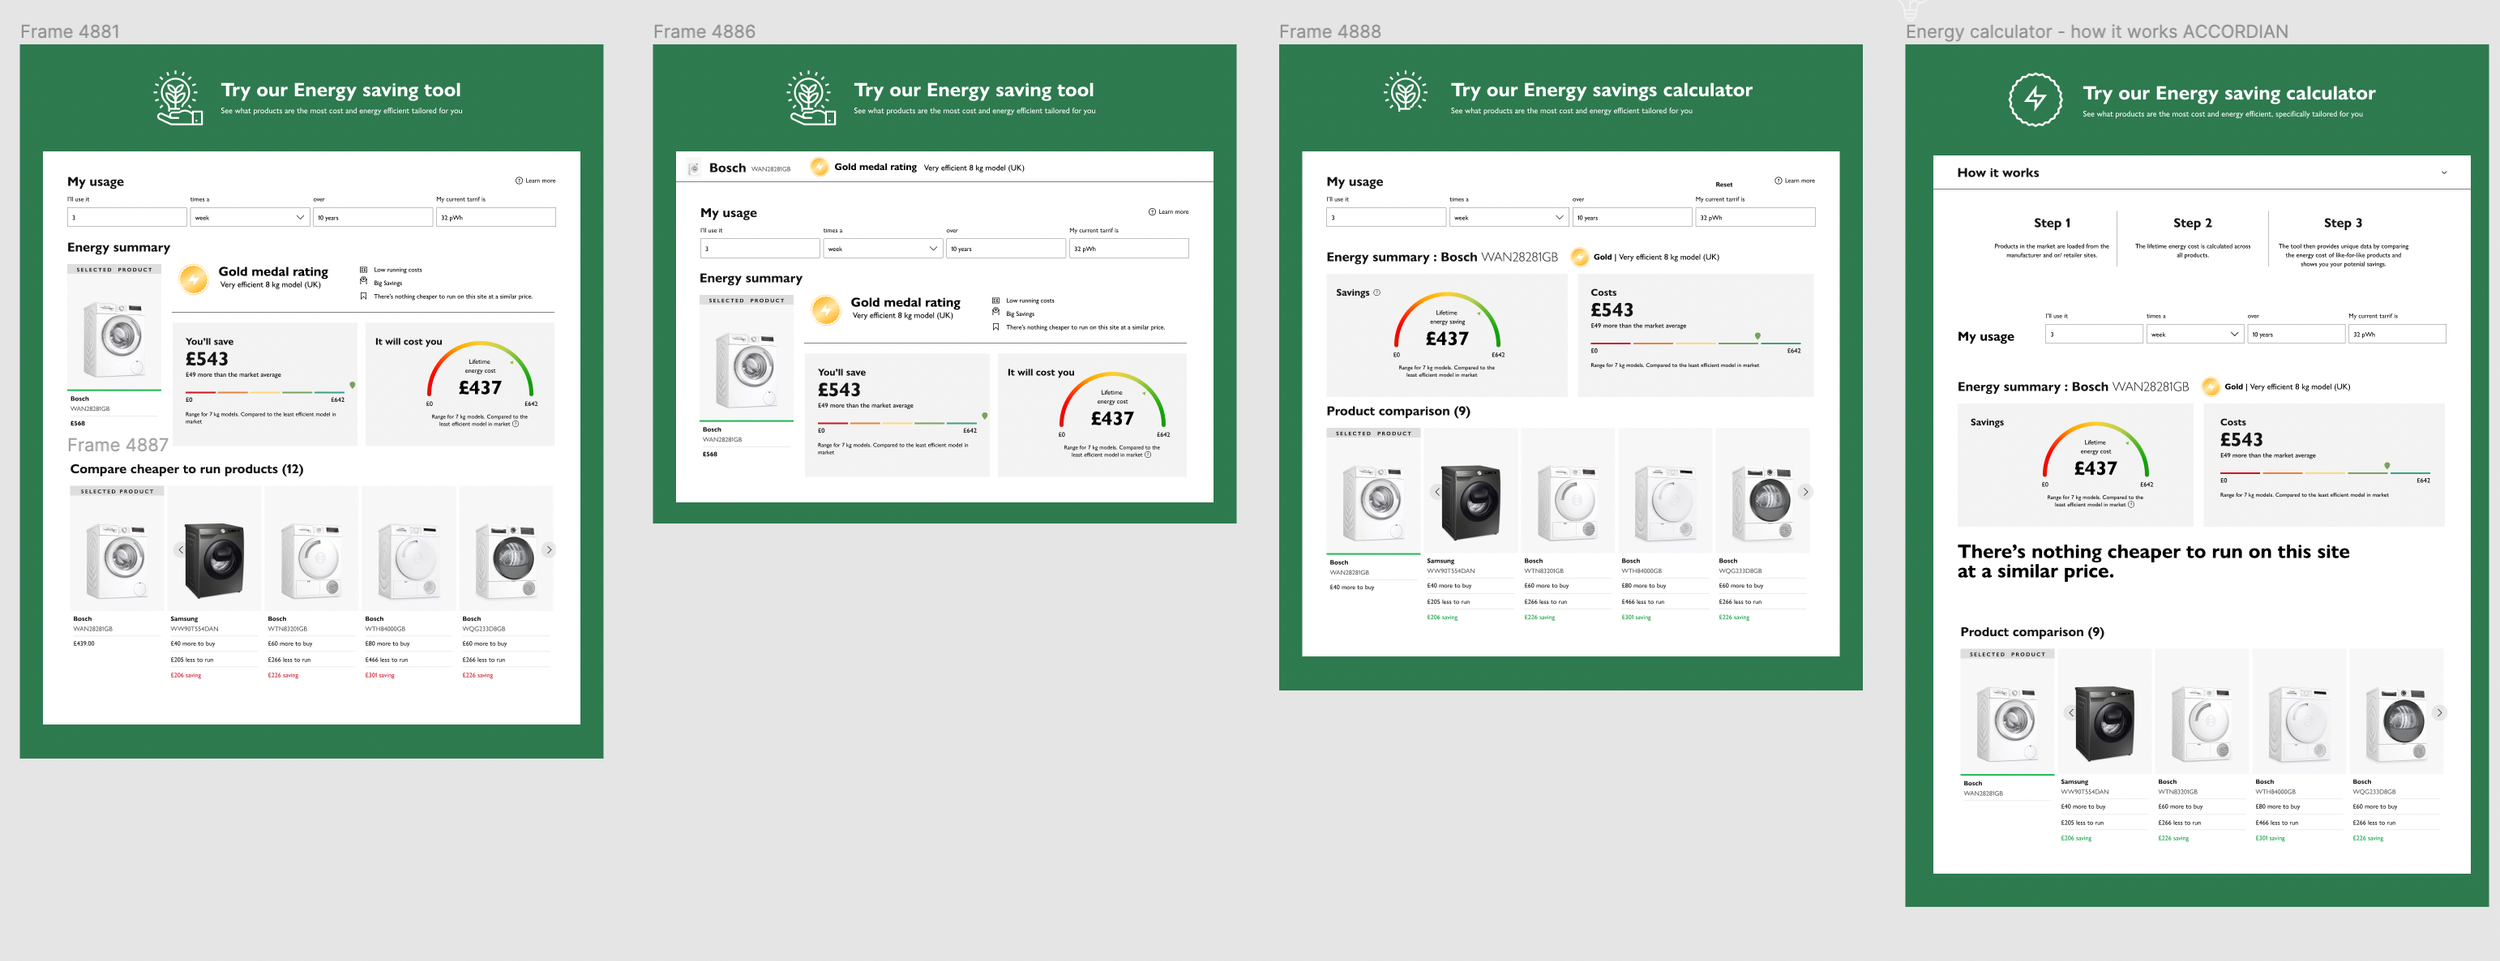Open the week dropdown in Frame 4881

pyautogui.click(x=249, y=217)
